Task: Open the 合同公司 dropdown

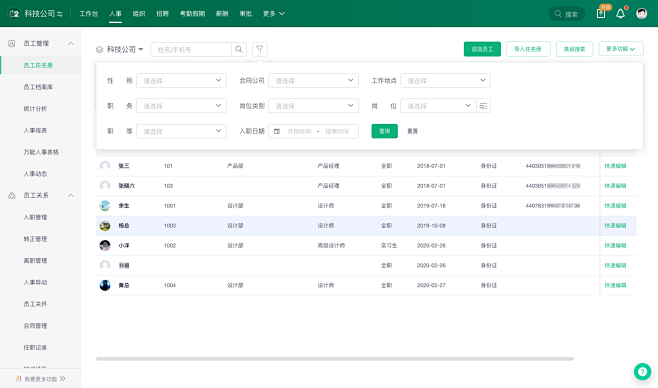Action: click(x=313, y=81)
